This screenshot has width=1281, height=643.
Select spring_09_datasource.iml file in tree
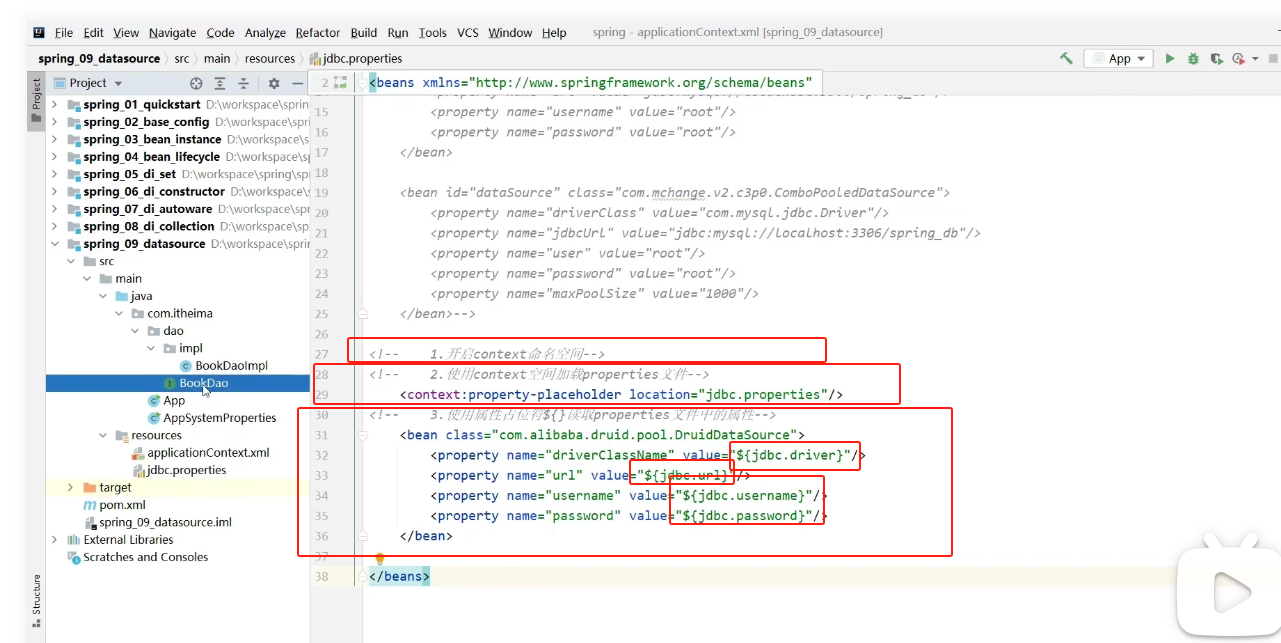point(165,522)
